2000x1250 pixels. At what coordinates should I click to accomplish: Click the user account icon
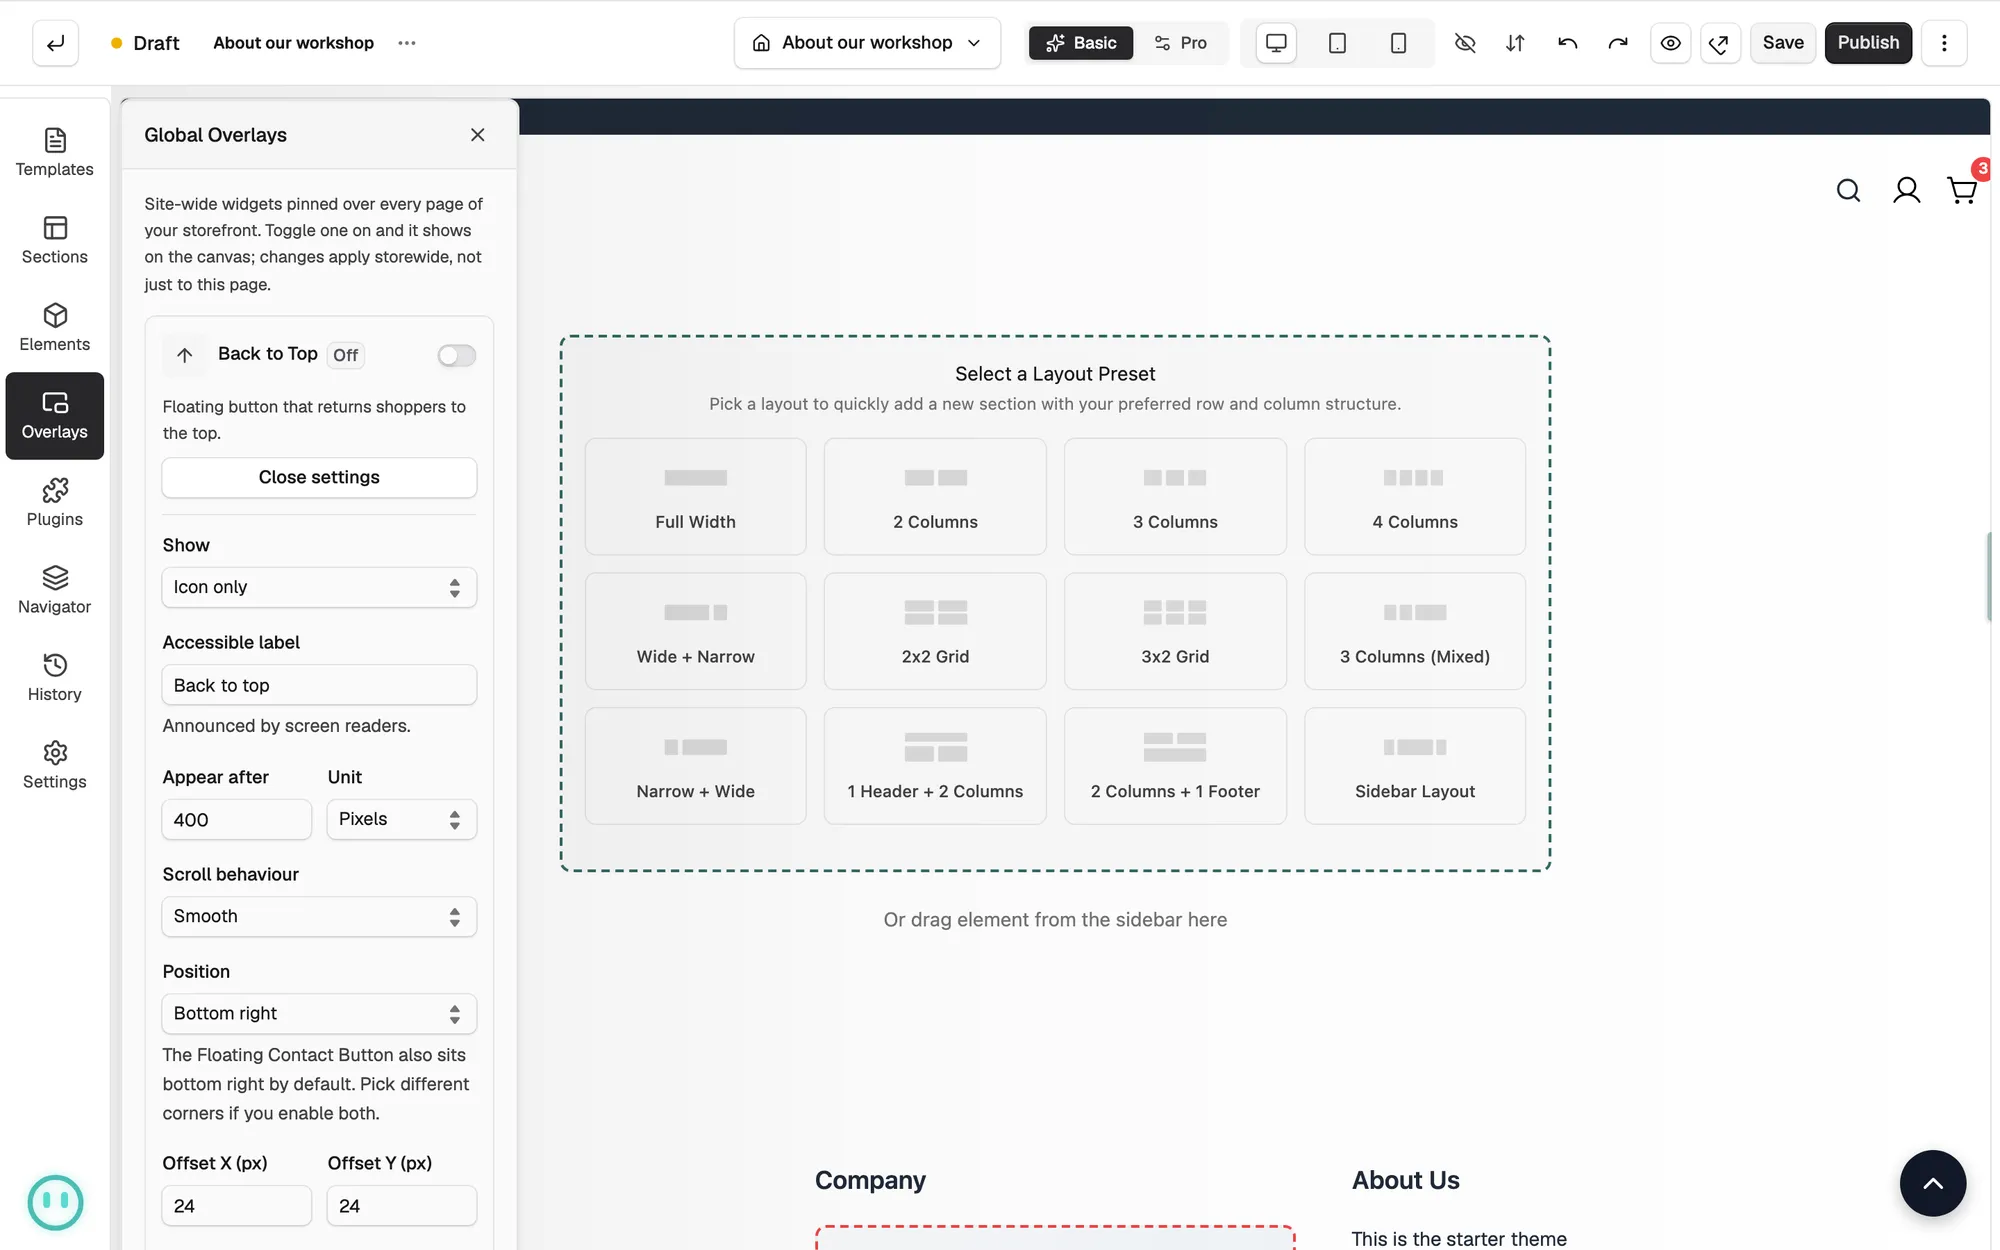(1906, 190)
